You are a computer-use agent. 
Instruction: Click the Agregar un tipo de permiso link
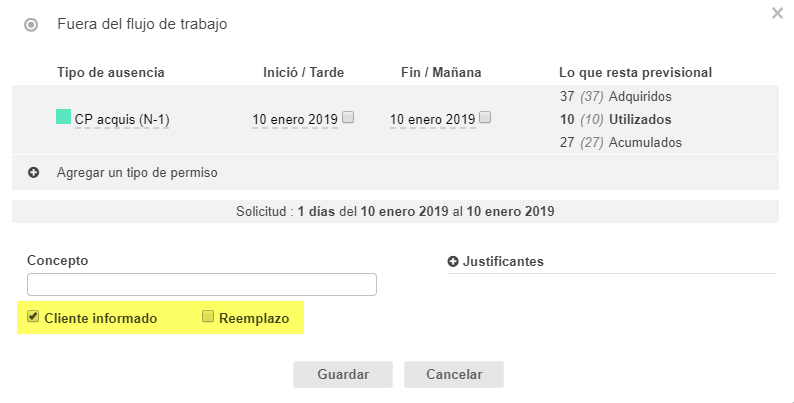[137, 172]
